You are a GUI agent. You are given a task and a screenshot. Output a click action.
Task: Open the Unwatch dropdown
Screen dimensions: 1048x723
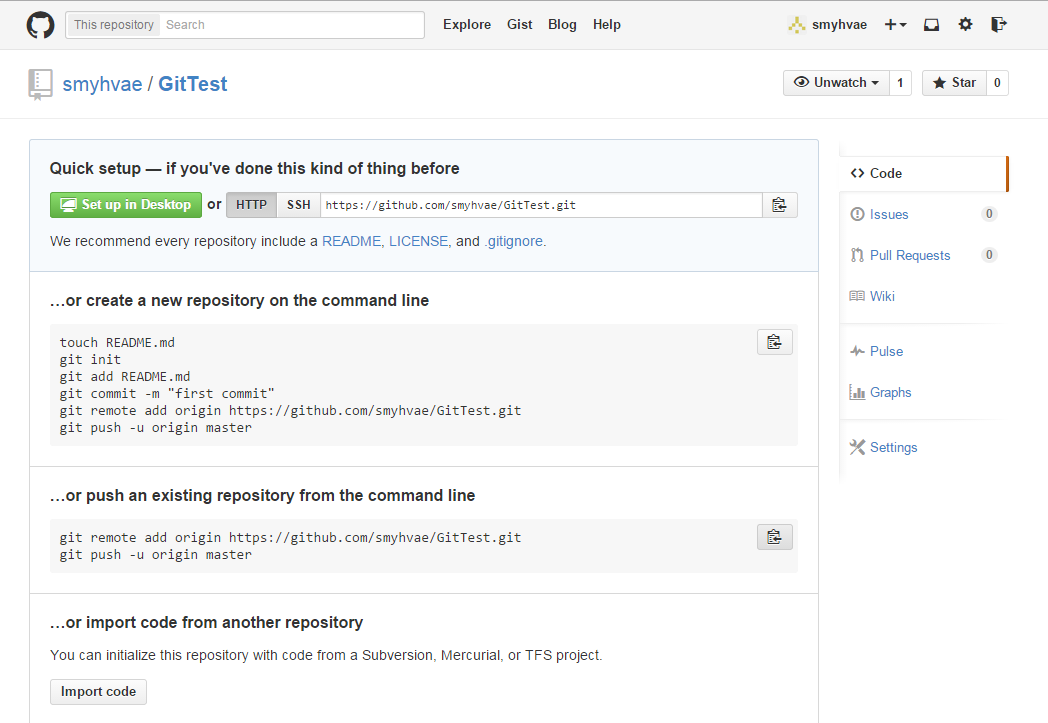click(x=836, y=83)
